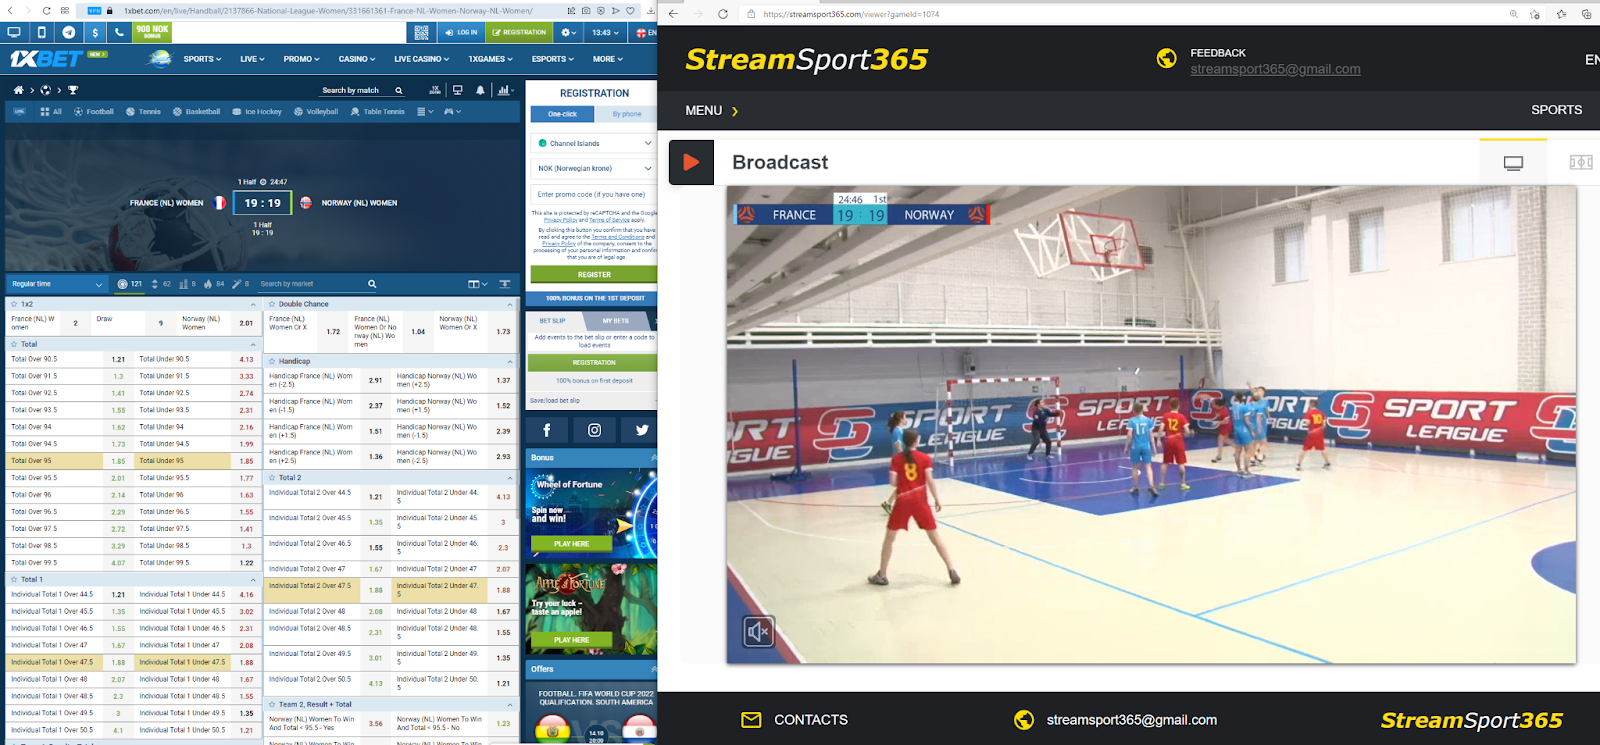Click the orange play icon beside Broadcast
The width and height of the screenshot is (1600, 745).
[x=691, y=162]
